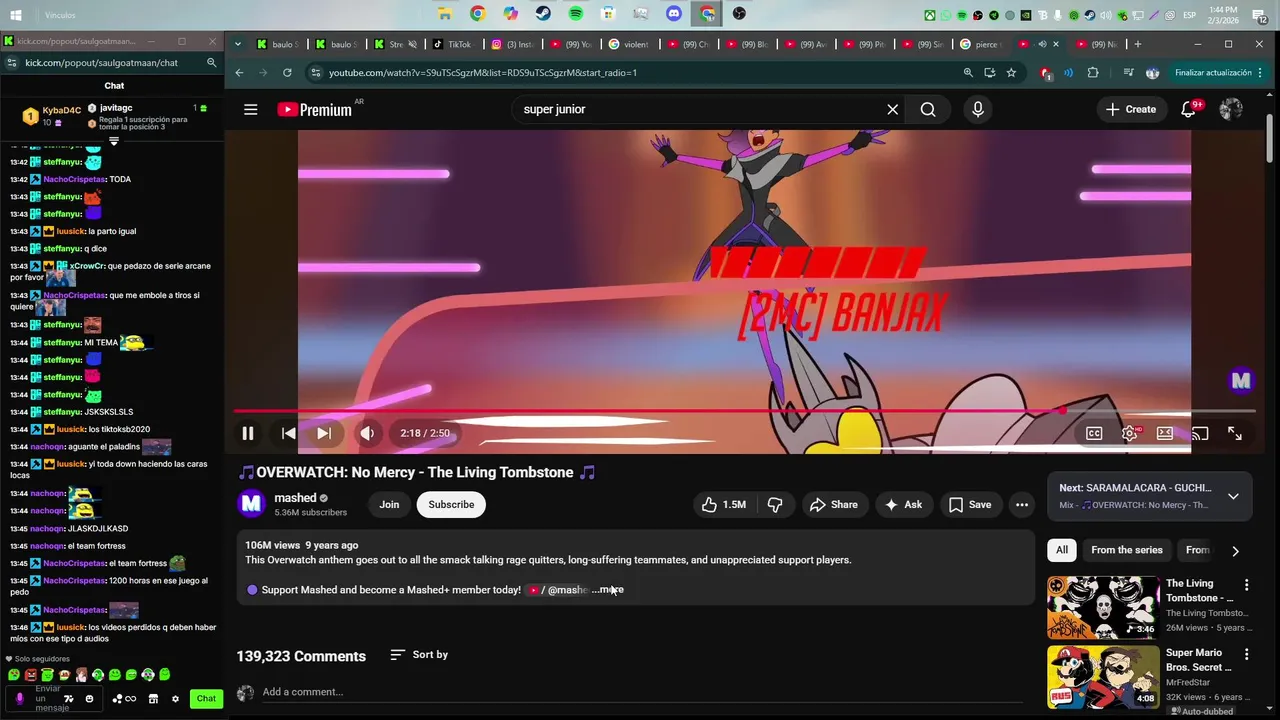Open Chrome tab search dropdown arrow
Image resolution: width=1280 pixels, height=720 pixels.
238,44
